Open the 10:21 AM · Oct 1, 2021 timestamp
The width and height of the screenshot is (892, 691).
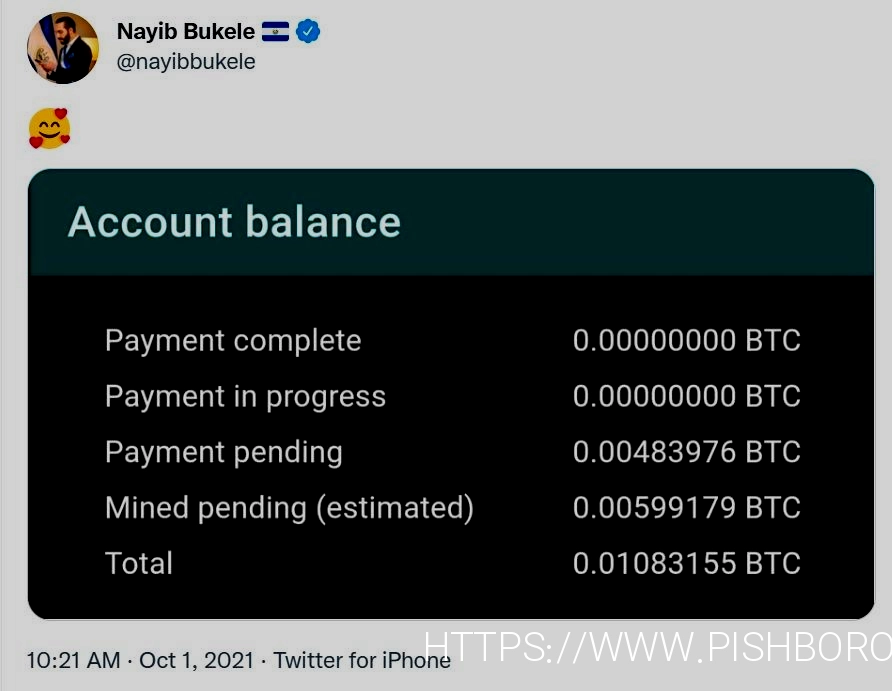click(140, 660)
